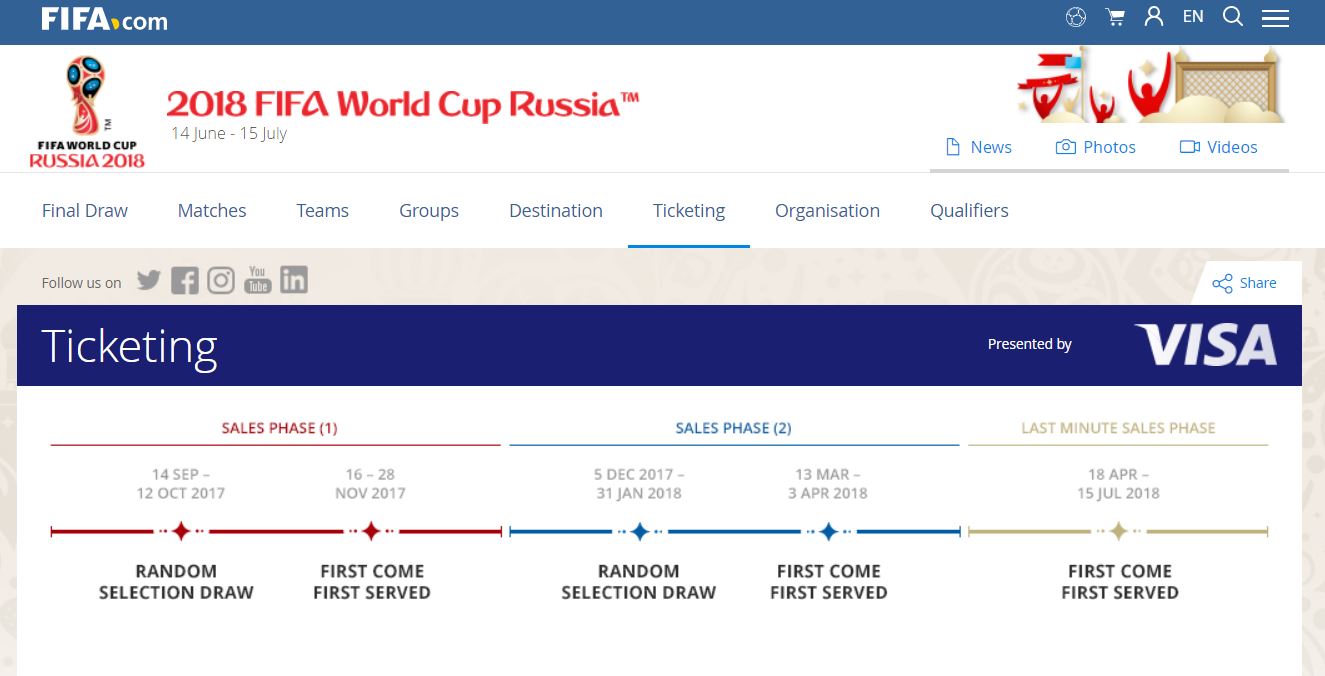This screenshot has height=676, width=1325.
Task: Click the Presented by label
Action: (1030, 344)
